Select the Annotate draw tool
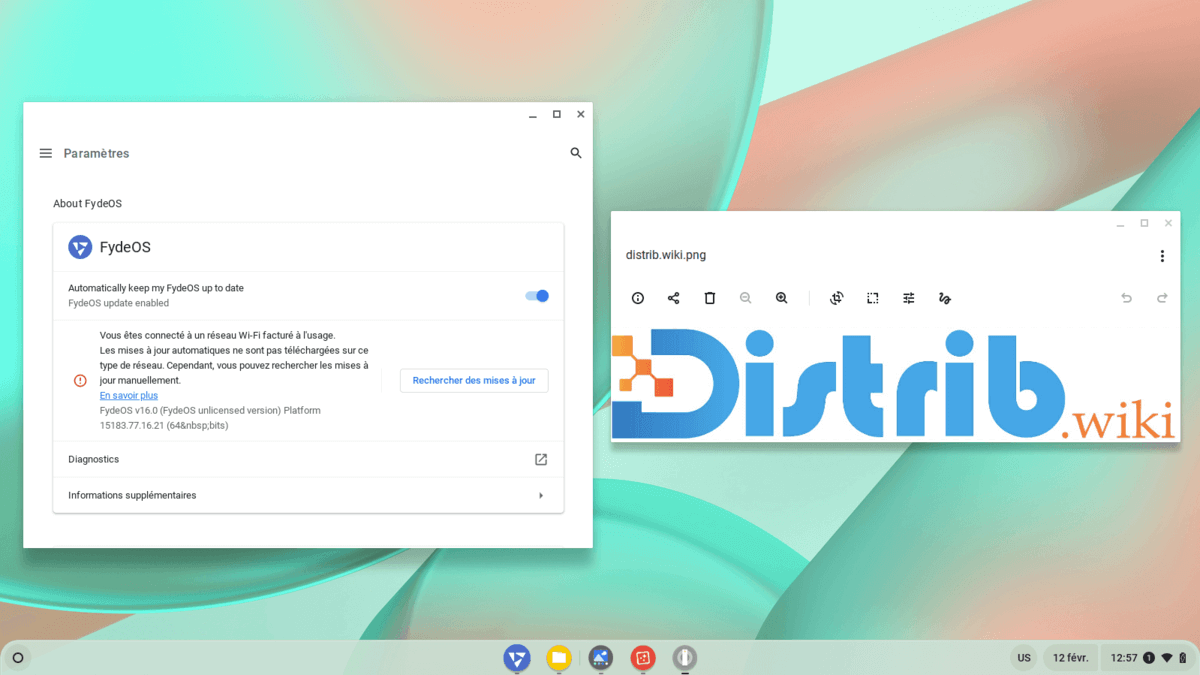 click(x=945, y=298)
